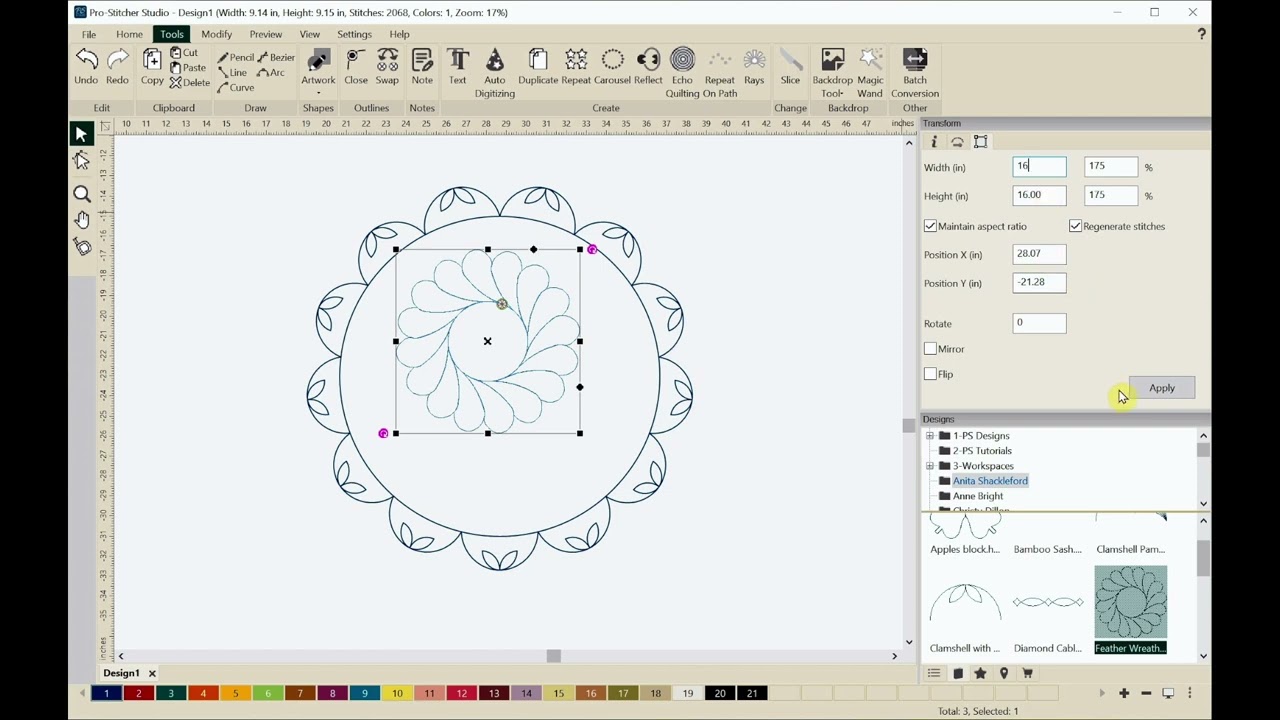
Task: Open the Settings tab
Action: click(354, 34)
